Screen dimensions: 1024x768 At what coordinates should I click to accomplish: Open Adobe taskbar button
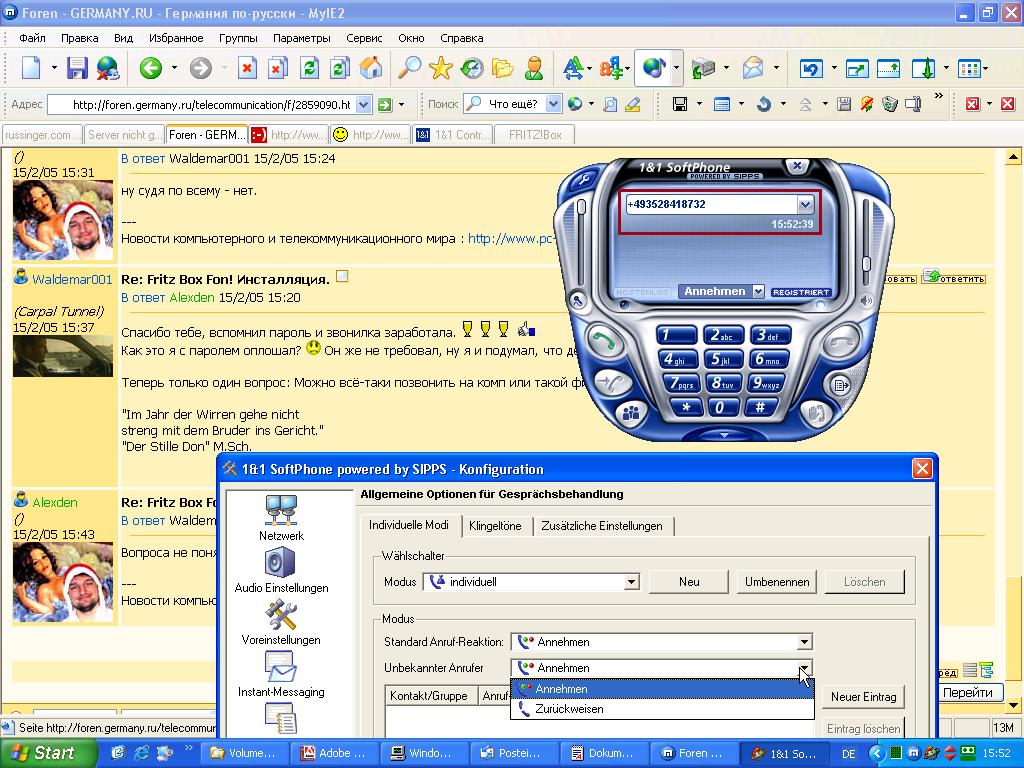click(335, 753)
